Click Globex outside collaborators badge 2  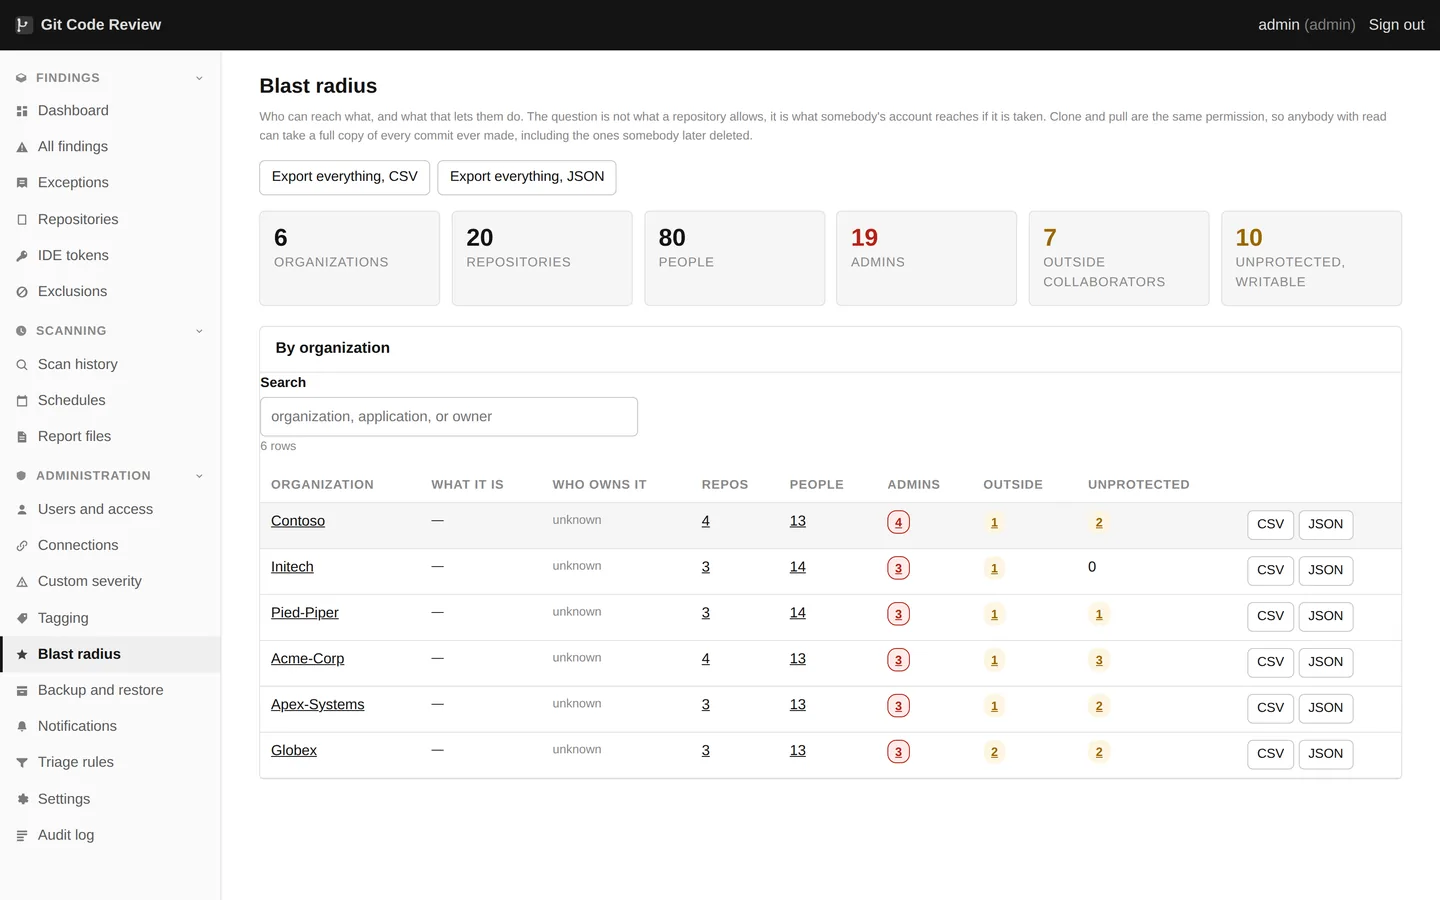click(x=994, y=752)
